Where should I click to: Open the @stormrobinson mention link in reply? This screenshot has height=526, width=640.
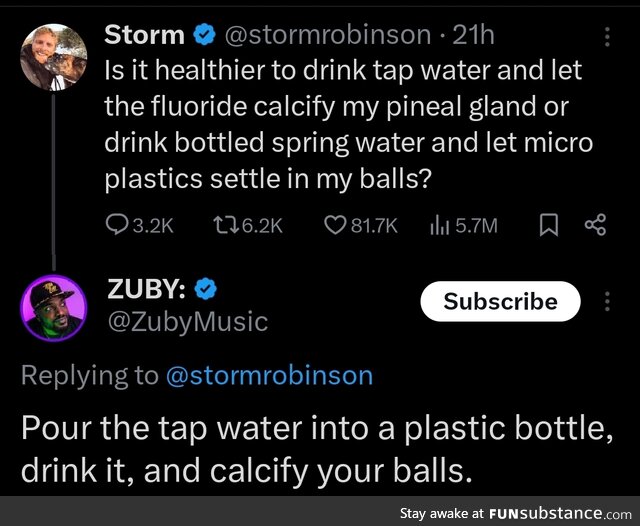pos(269,375)
